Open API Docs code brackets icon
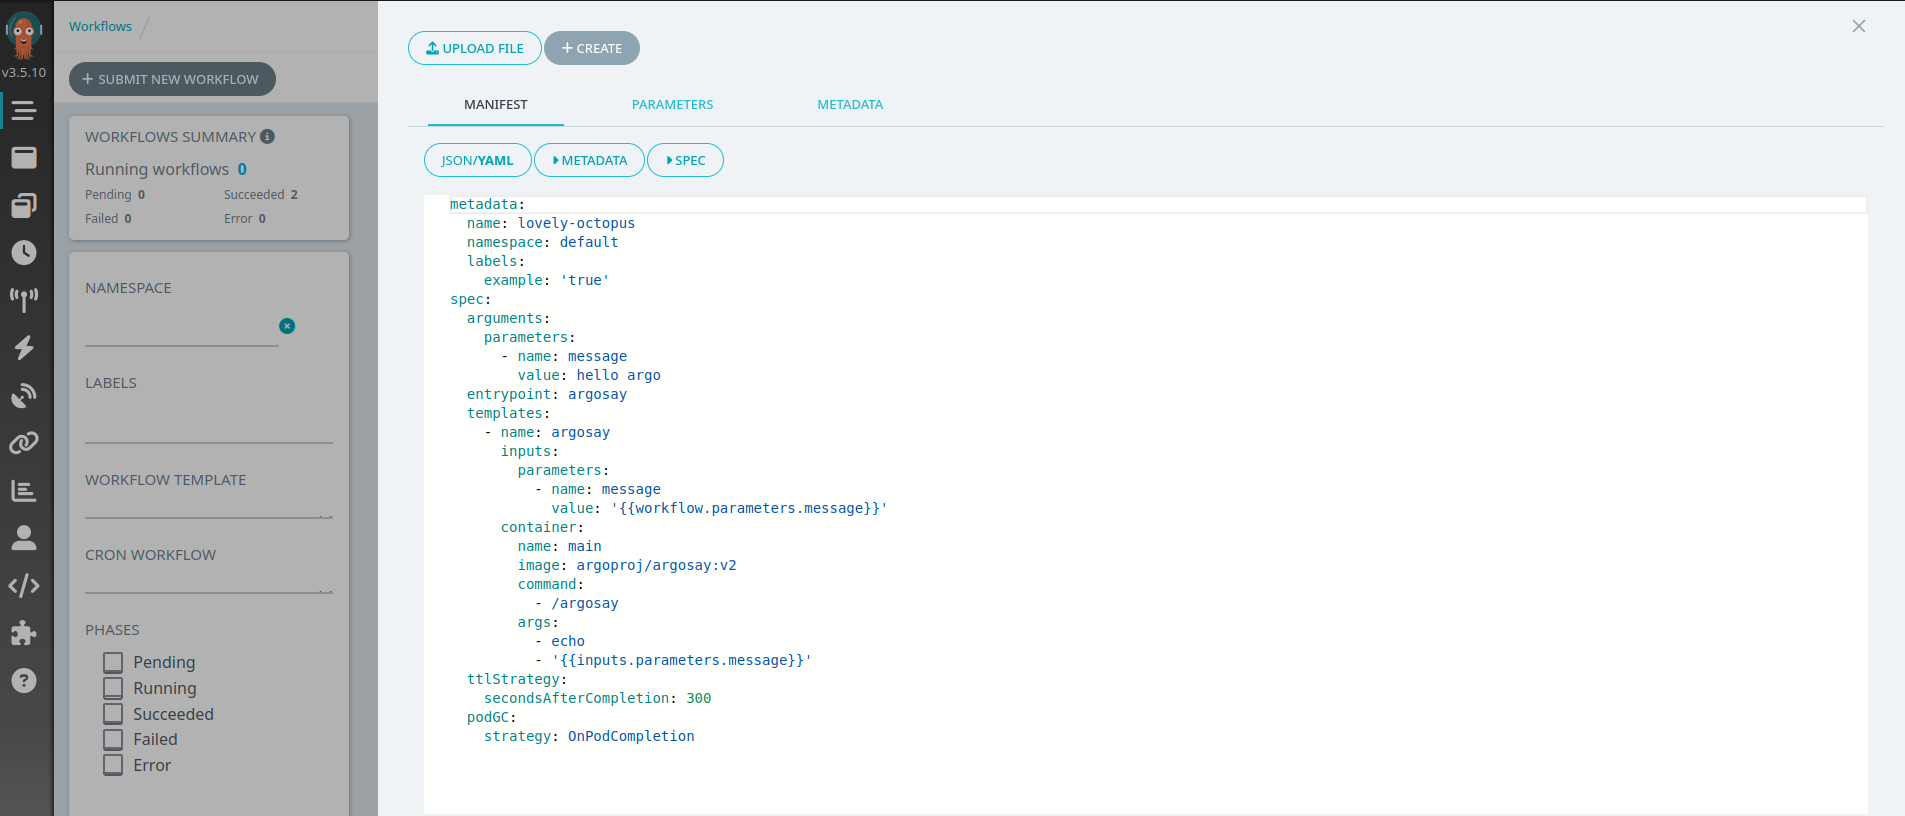 pyautogui.click(x=24, y=586)
